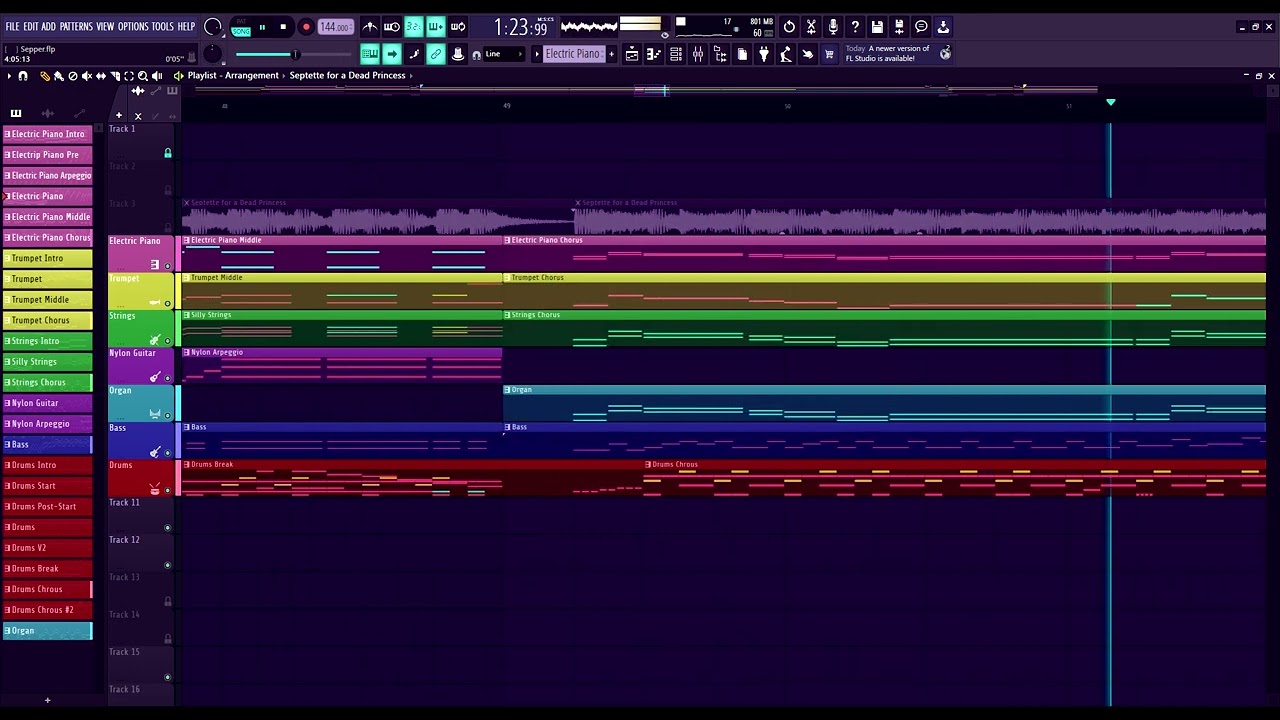Open the FILE menu

pyautogui.click(x=12, y=26)
